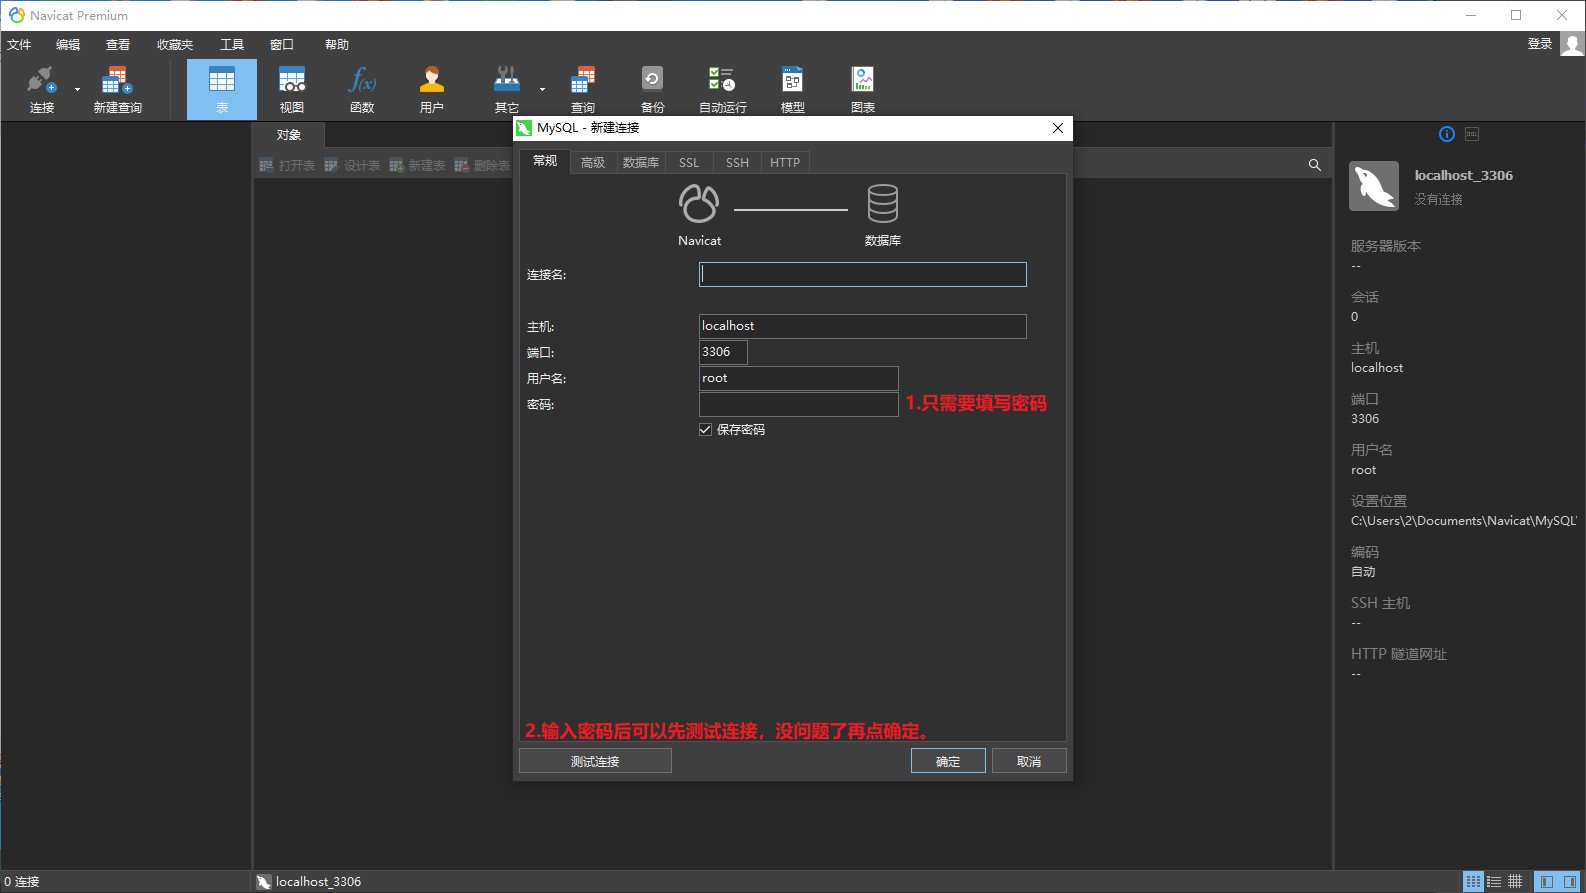Open the 文件 menu
The height and width of the screenshot is (893, 1586).
click(x=19, y=45)
